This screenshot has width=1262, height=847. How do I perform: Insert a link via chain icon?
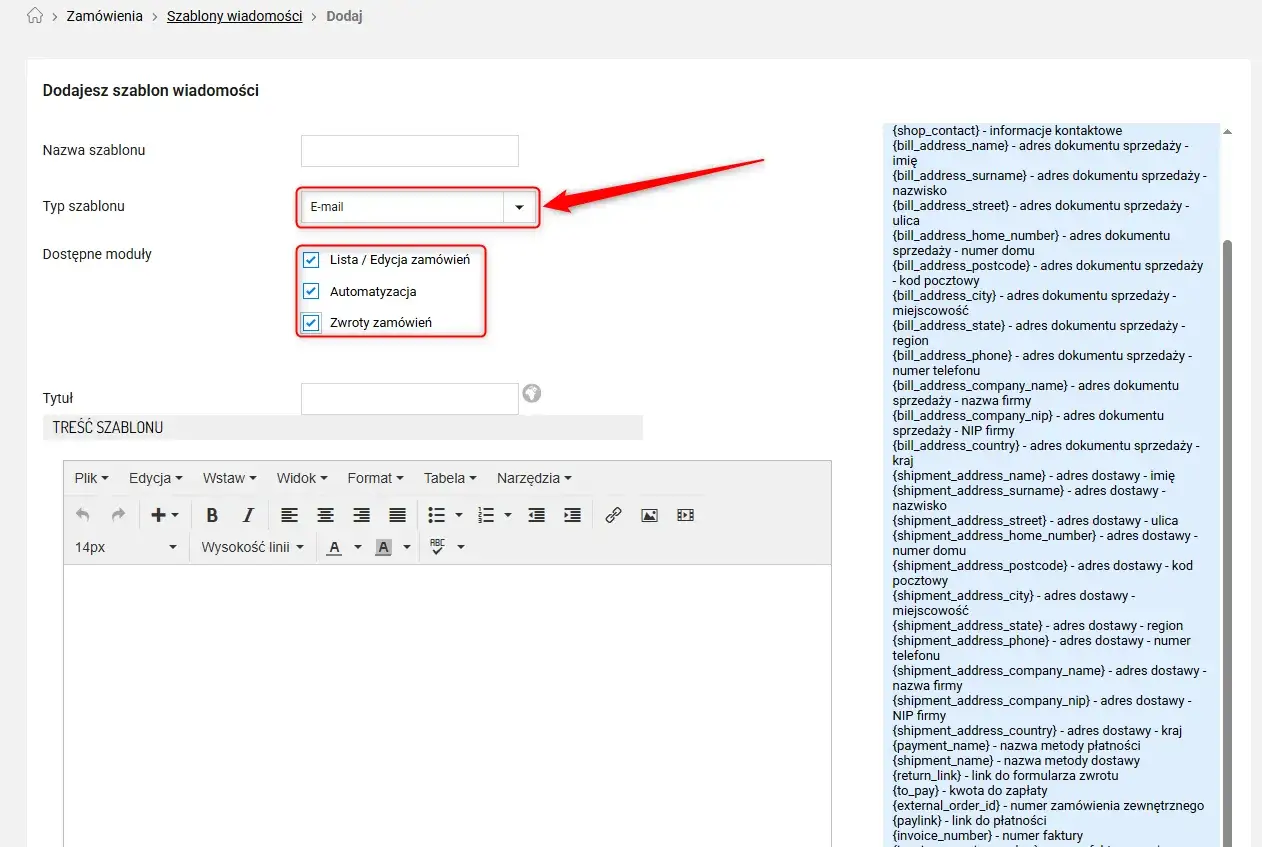[613, 515]
